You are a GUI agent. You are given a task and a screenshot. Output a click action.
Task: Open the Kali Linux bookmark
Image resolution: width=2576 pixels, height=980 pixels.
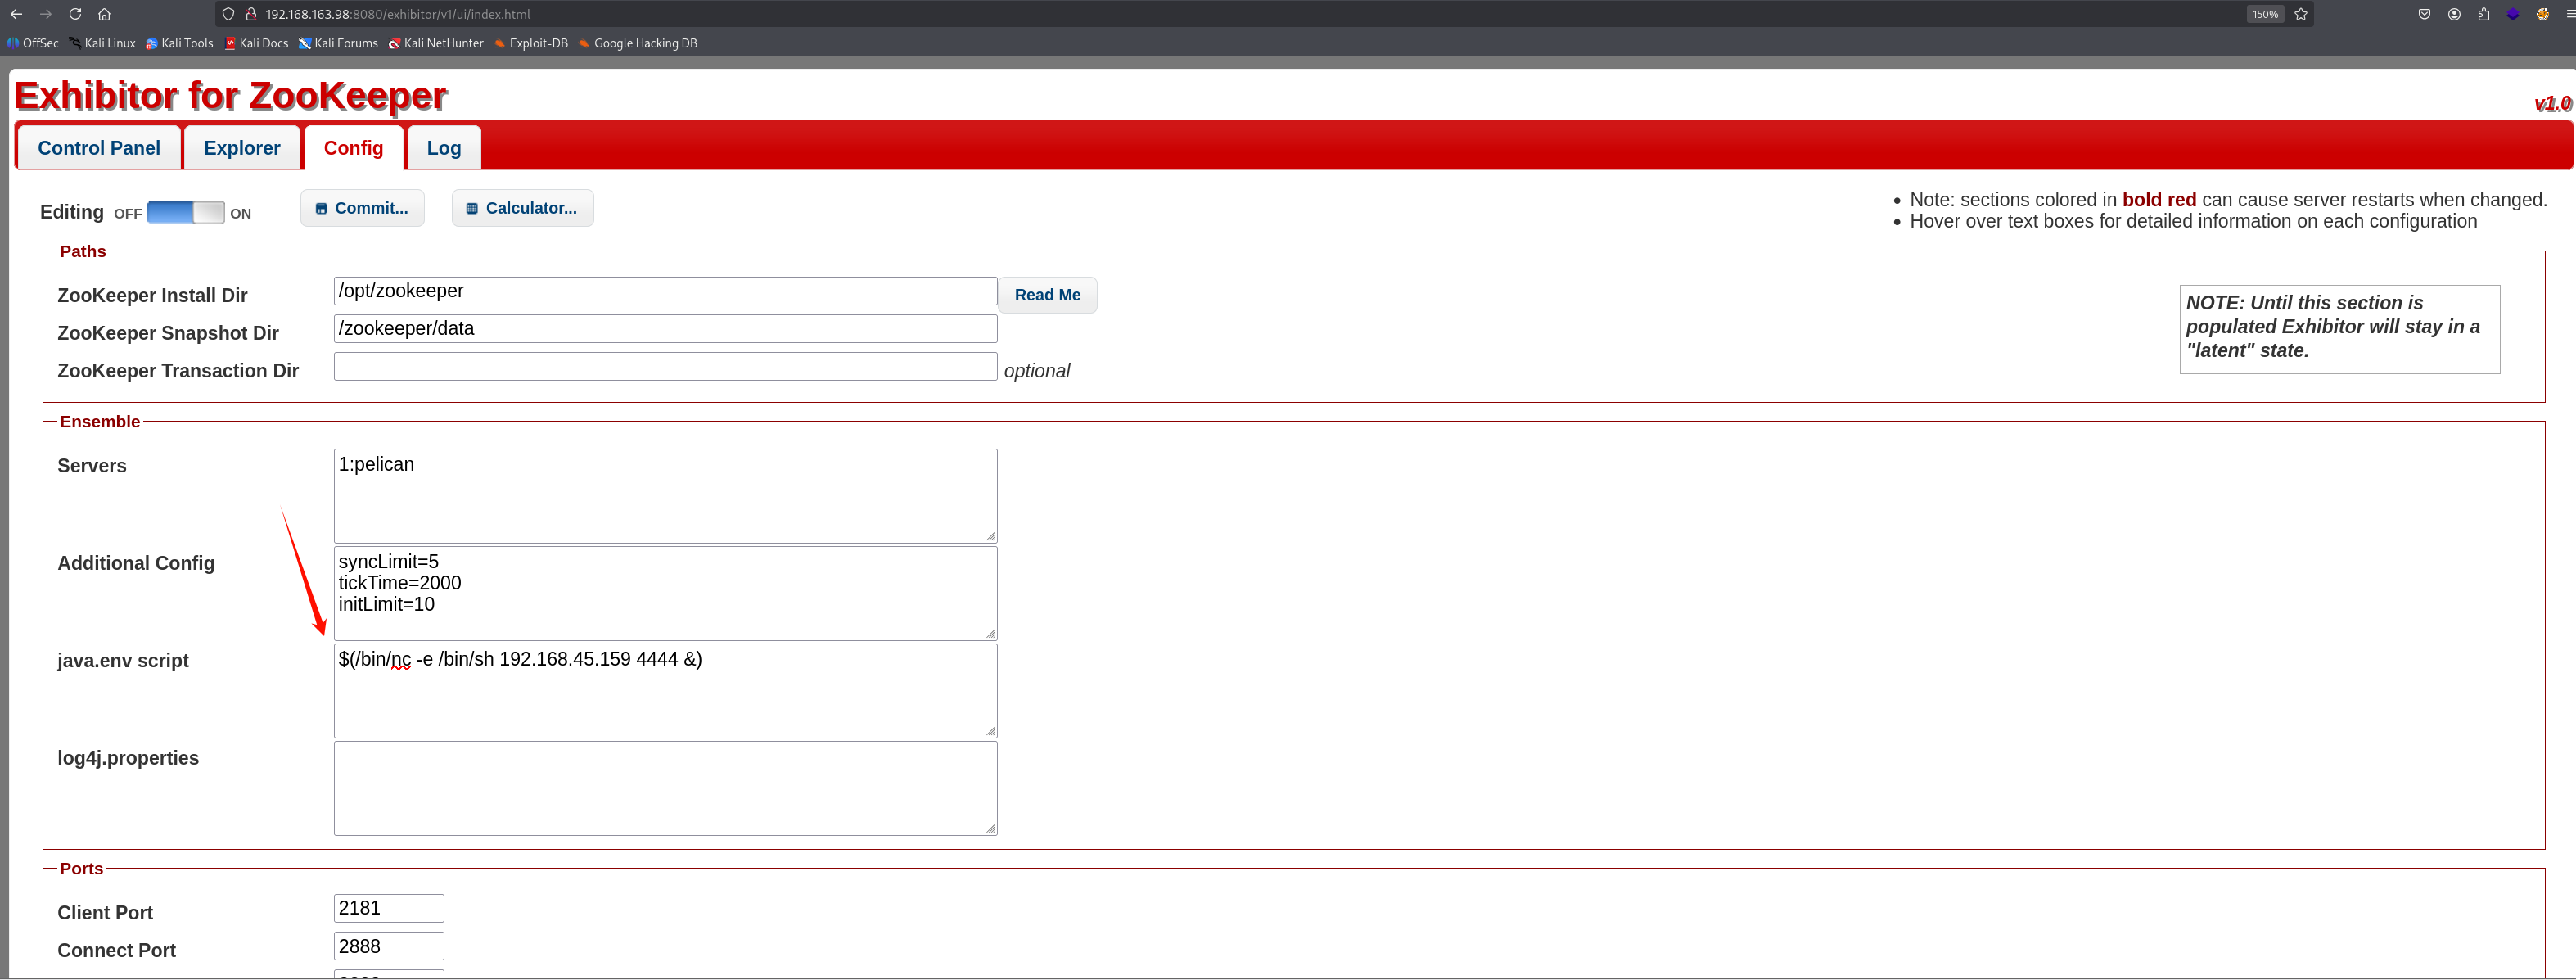click(102, 43)
